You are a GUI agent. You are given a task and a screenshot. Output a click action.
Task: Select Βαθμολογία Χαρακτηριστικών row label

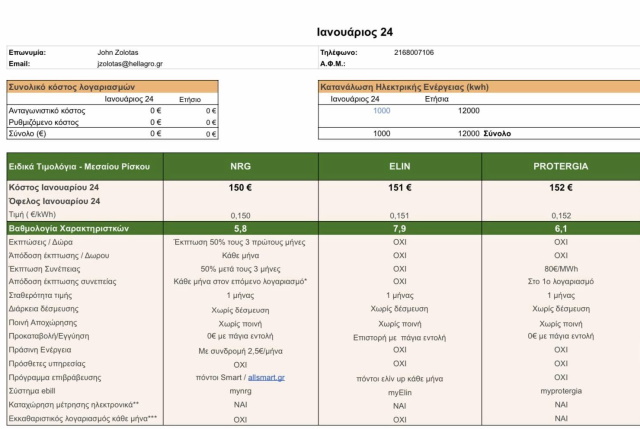69,229
